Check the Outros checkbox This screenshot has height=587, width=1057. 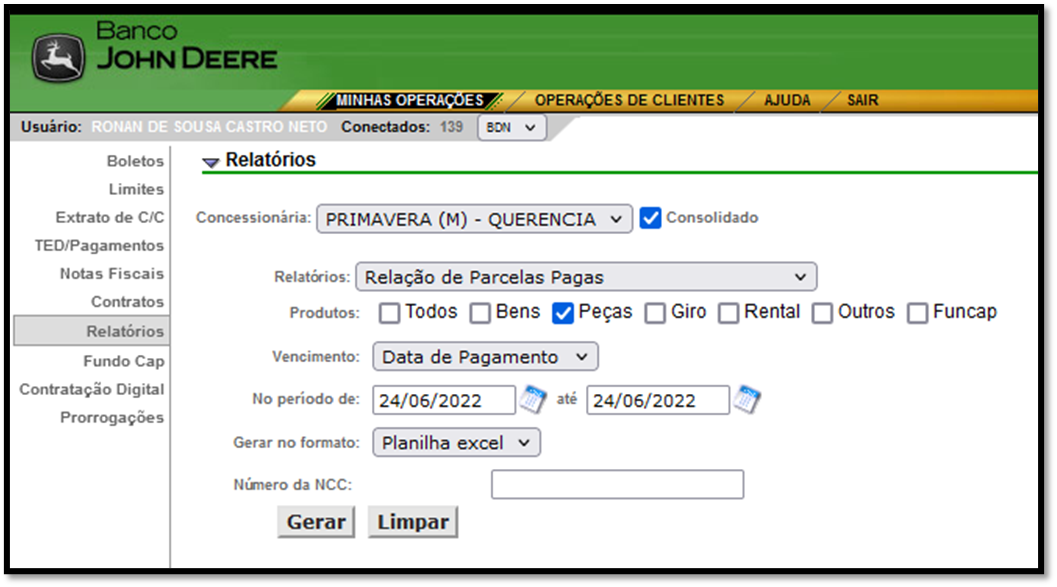[822, 313]
